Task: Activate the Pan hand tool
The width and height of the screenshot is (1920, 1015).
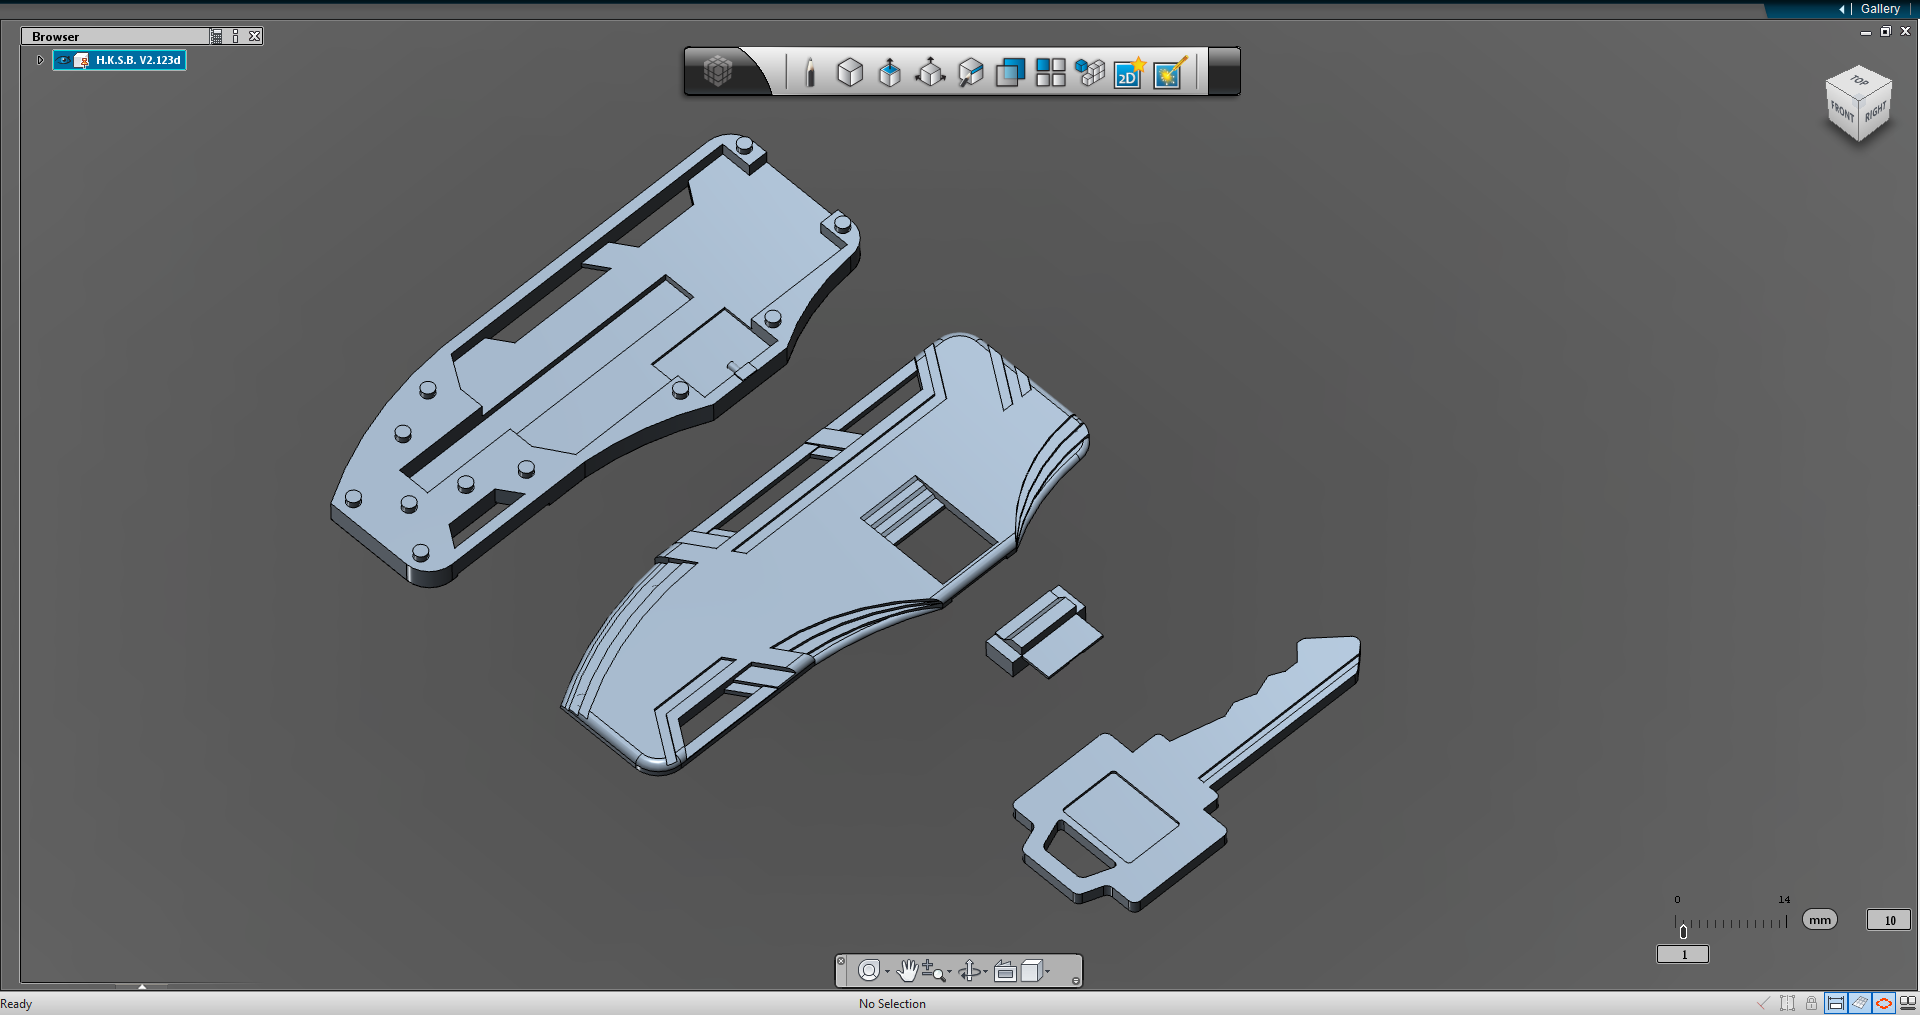Action: coord(907,971)
